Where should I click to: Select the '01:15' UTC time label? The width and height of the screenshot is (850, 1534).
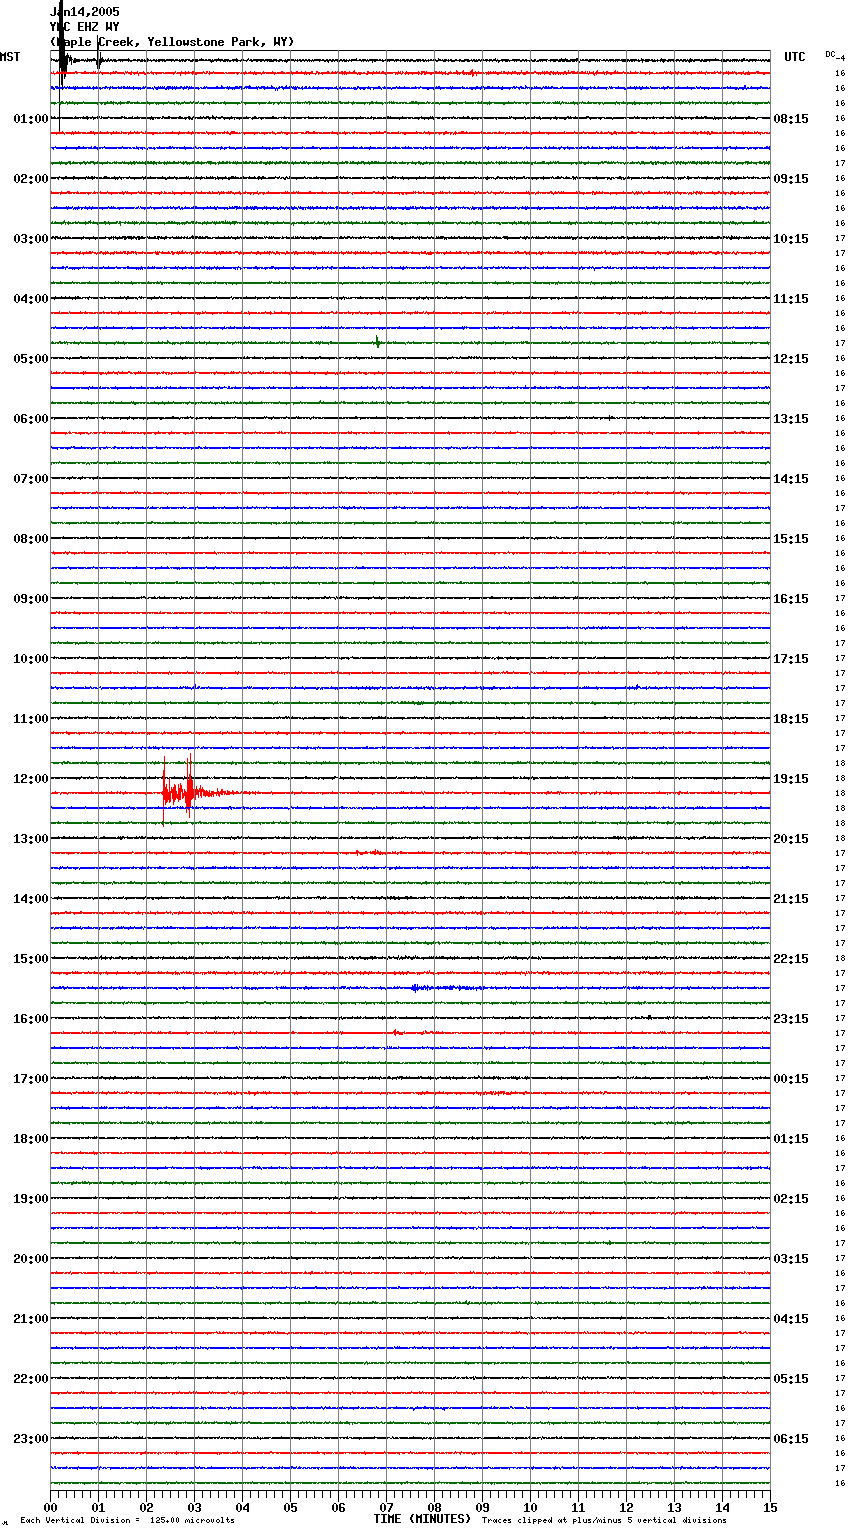point(791,1139)
